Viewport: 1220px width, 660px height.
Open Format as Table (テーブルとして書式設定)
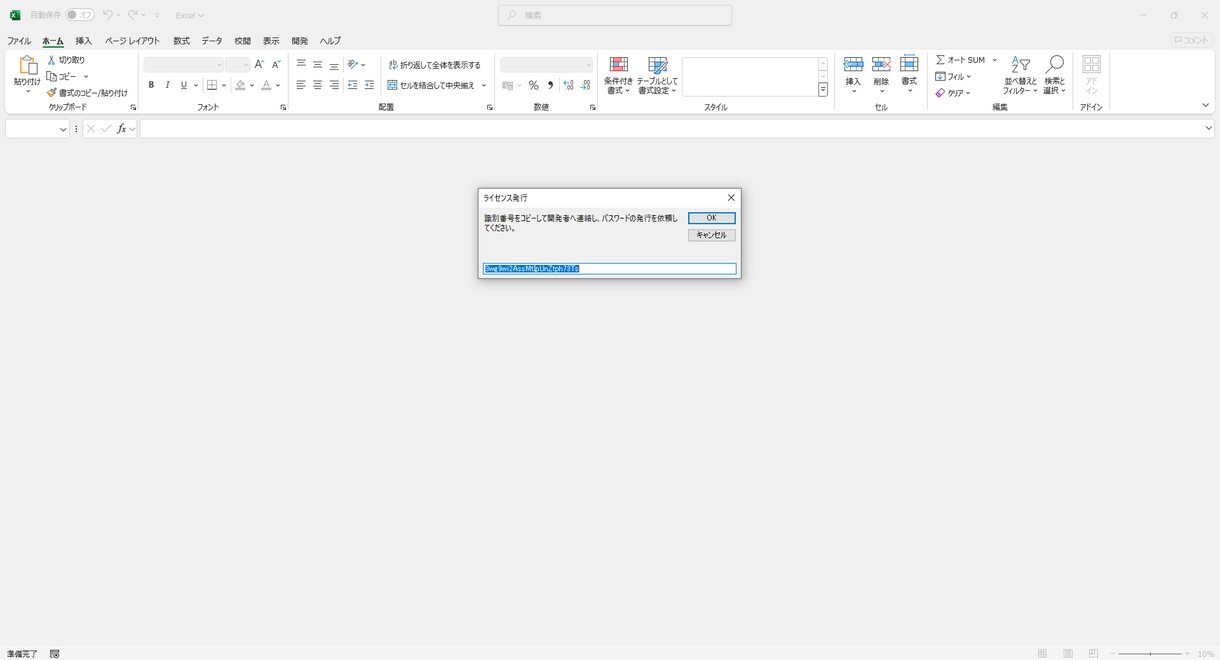(x=657, y=76)
